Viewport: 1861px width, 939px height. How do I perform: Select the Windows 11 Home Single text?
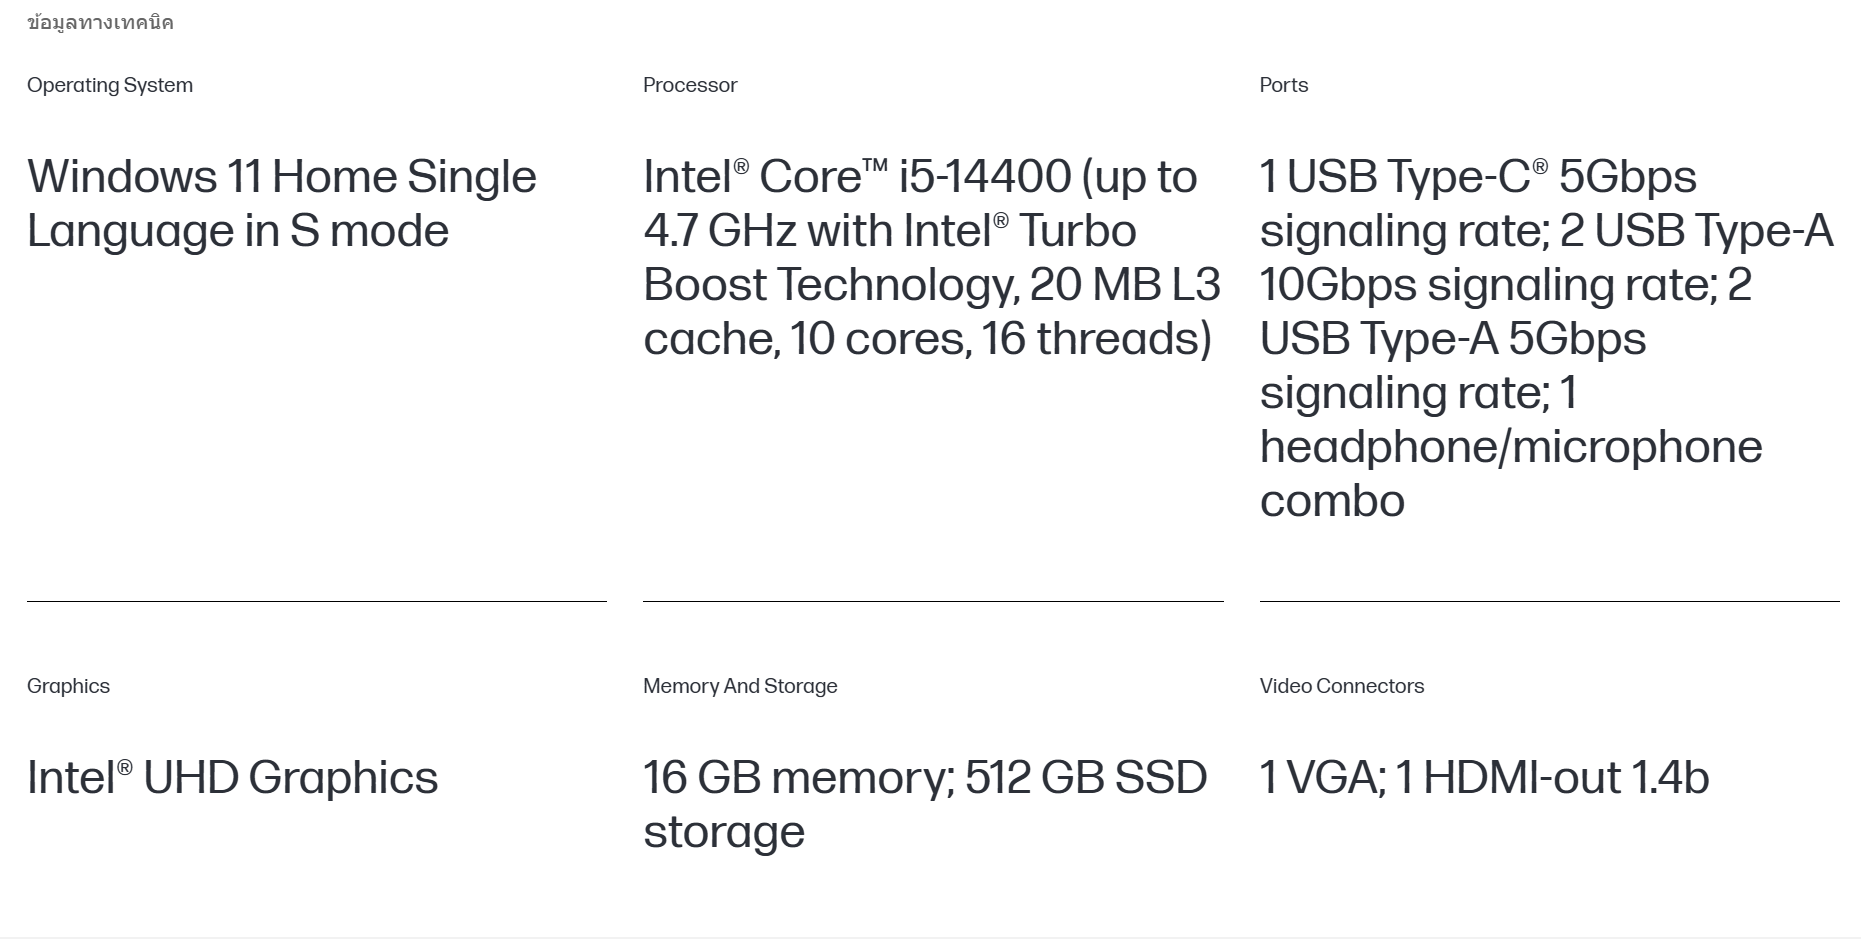pyautogui.click(x=281, y=177)
